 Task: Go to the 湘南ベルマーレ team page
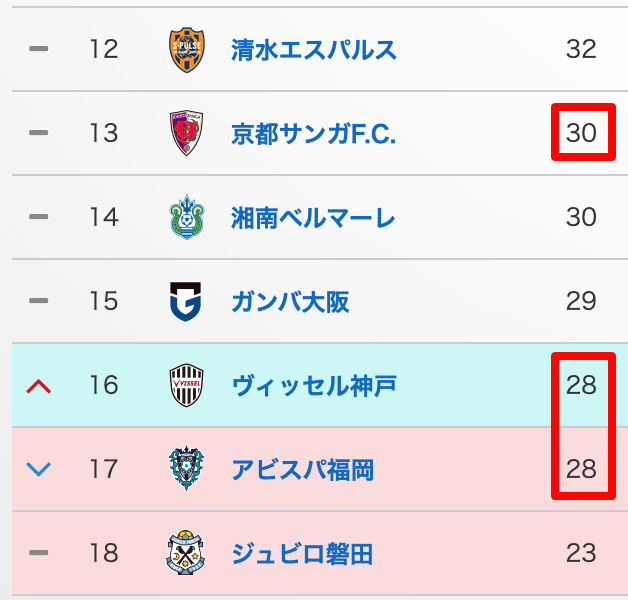pyautogui.click(x=313, y=217)
